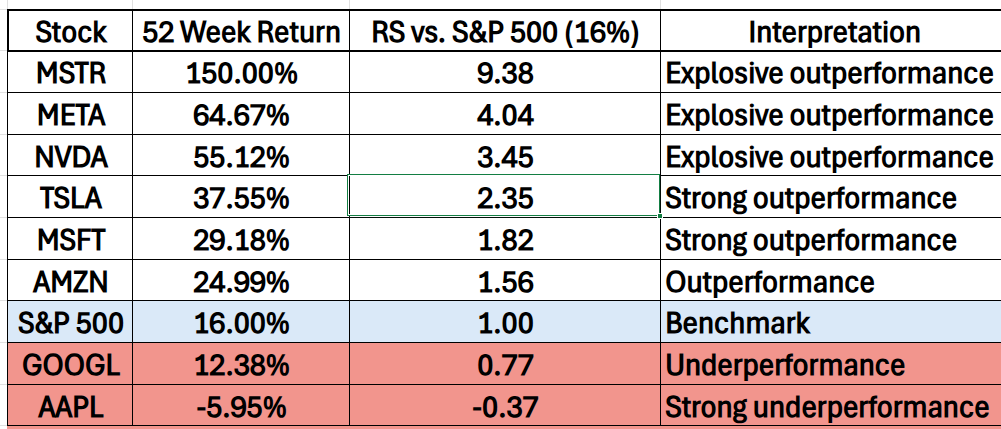
Task: Click the TSLA stock cell
Action: click(x=70, y=198)
